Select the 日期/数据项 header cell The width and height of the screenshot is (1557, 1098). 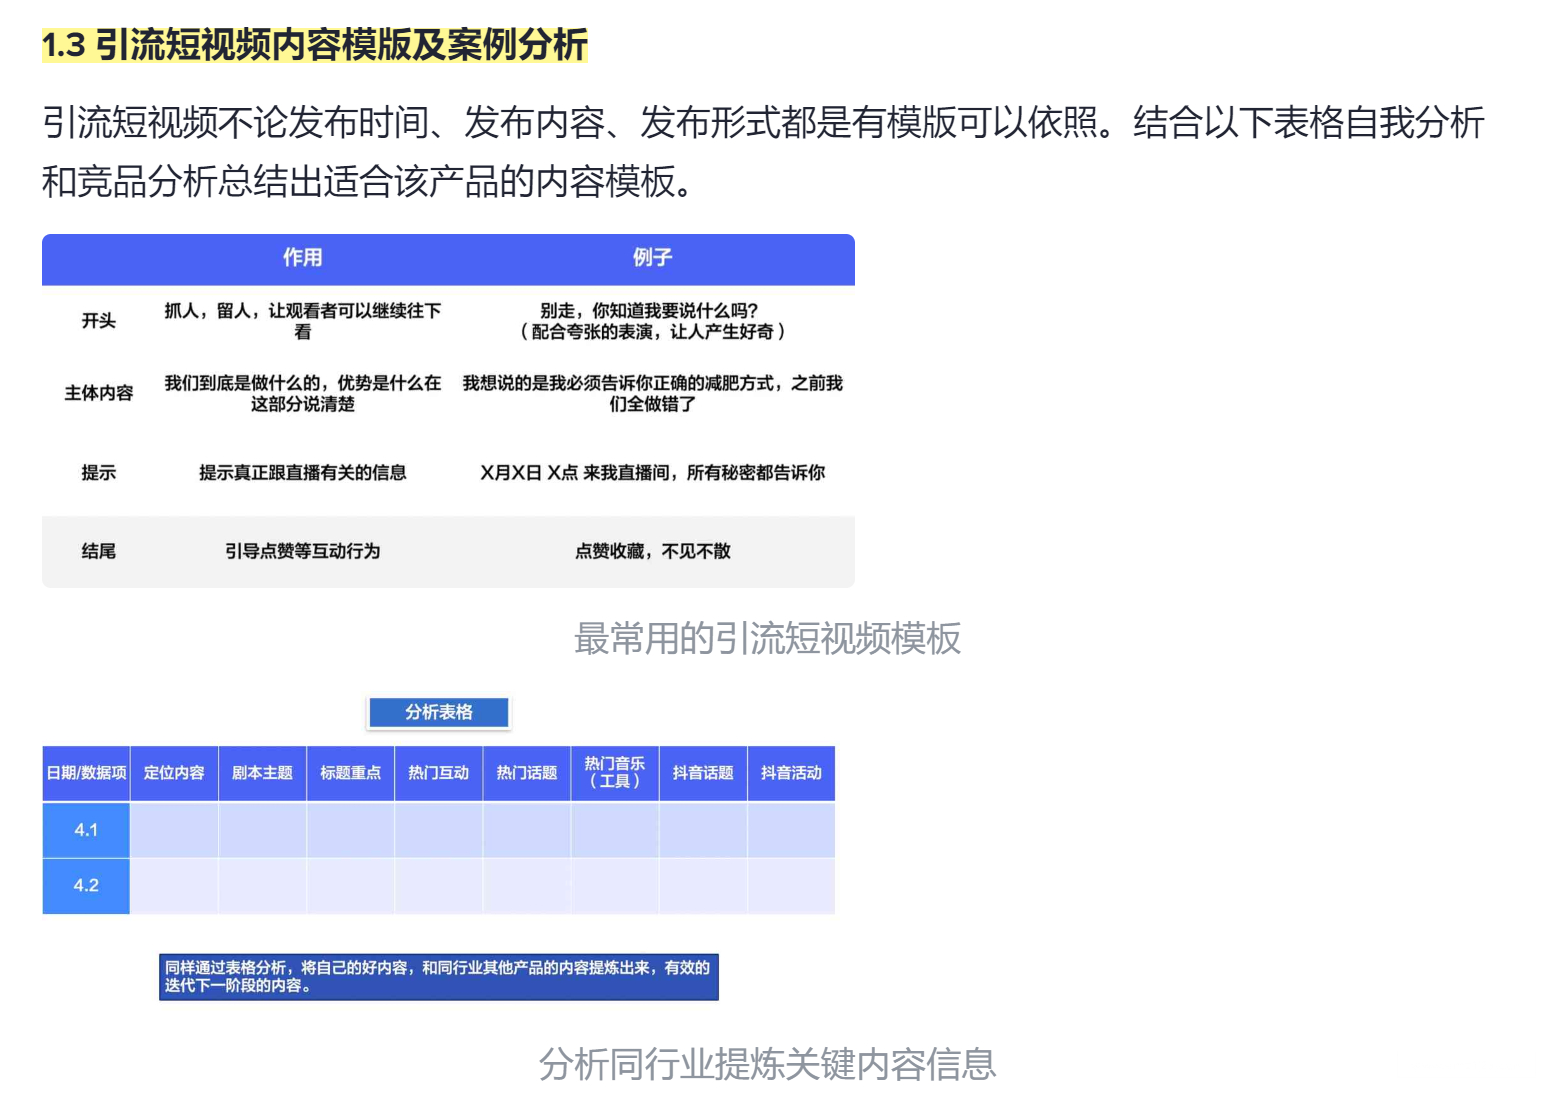[86, 773]
